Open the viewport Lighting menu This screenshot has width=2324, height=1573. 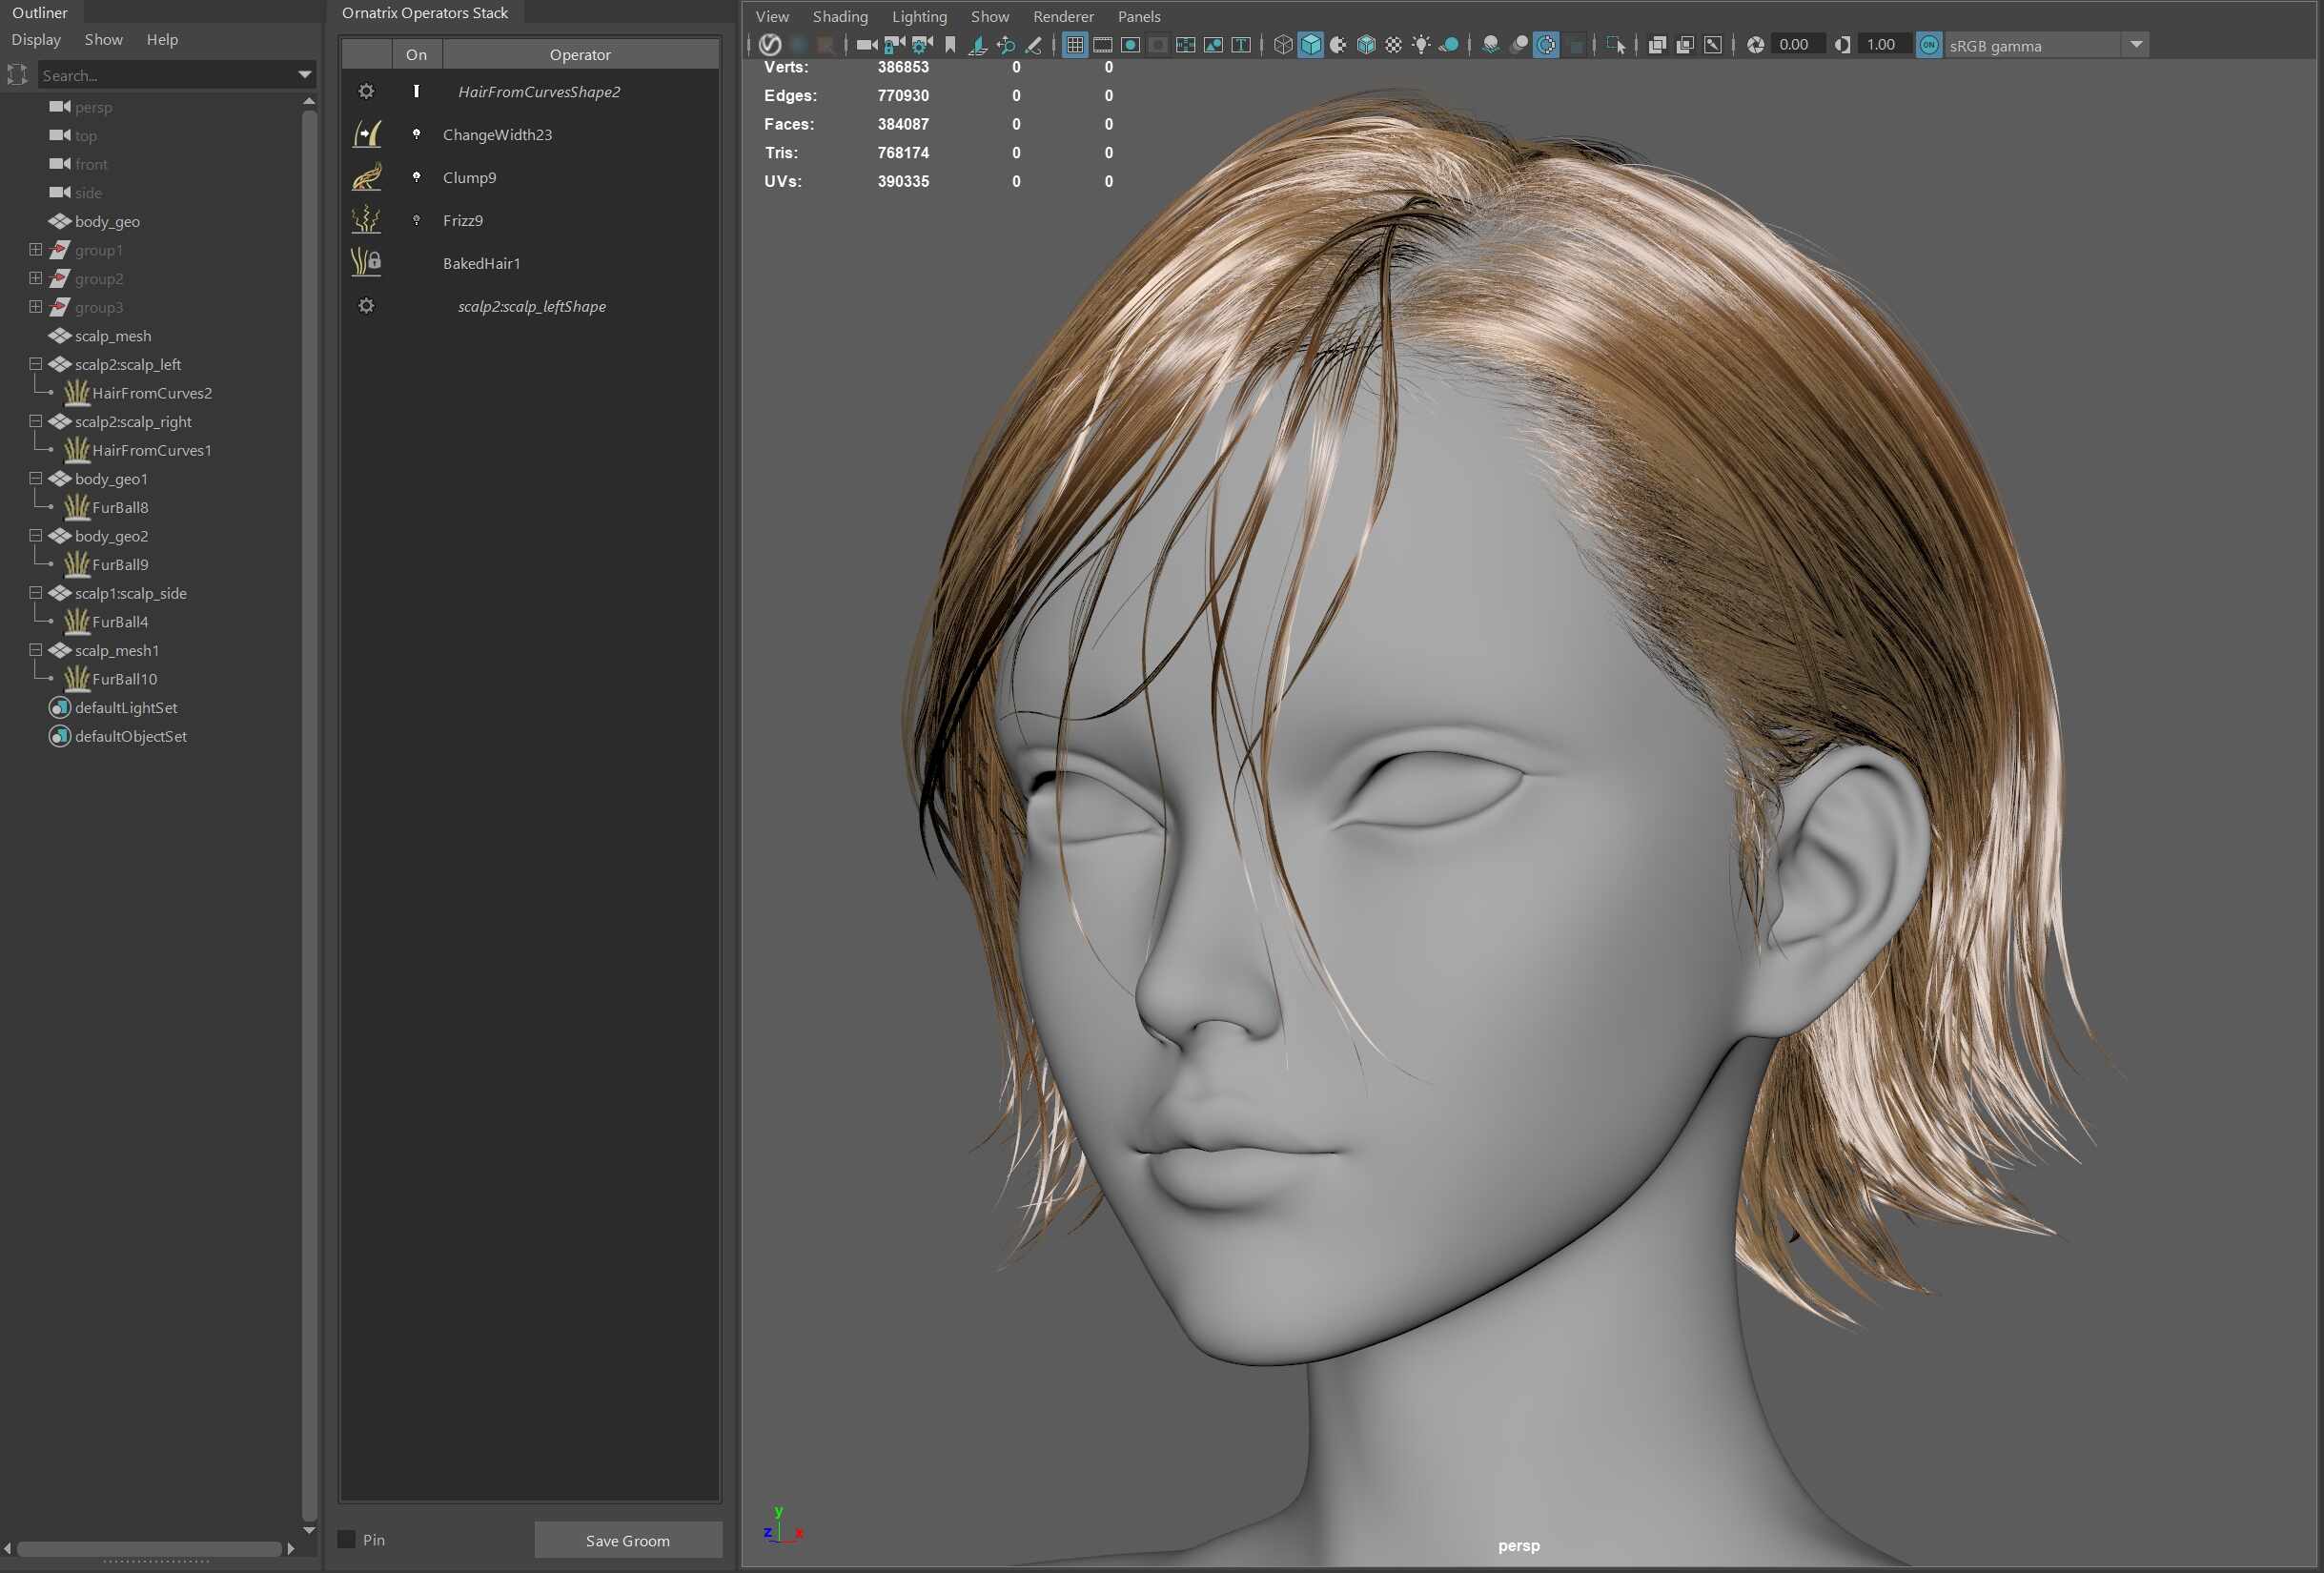tap(919, 16)
